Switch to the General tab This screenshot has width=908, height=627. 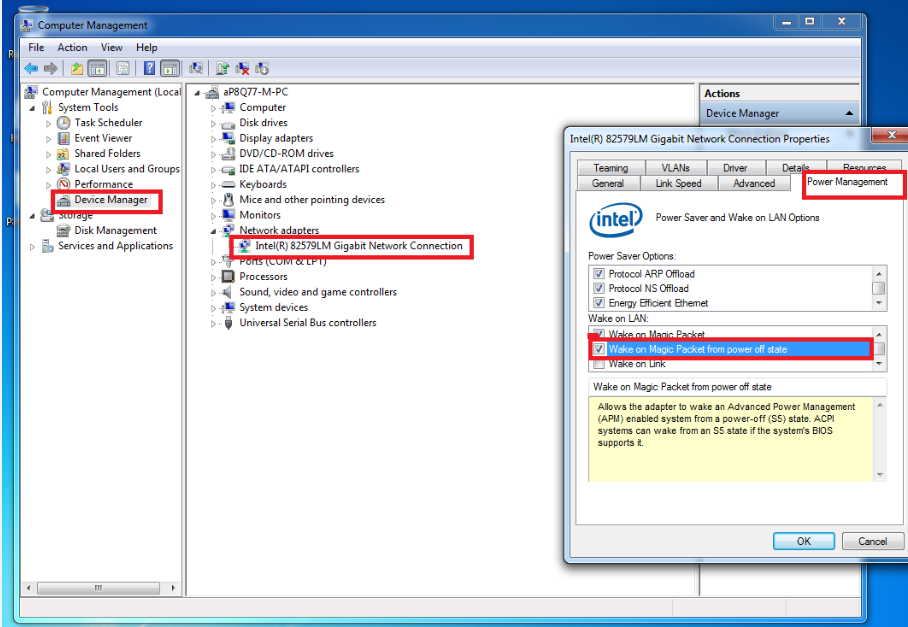pos(608,184)
